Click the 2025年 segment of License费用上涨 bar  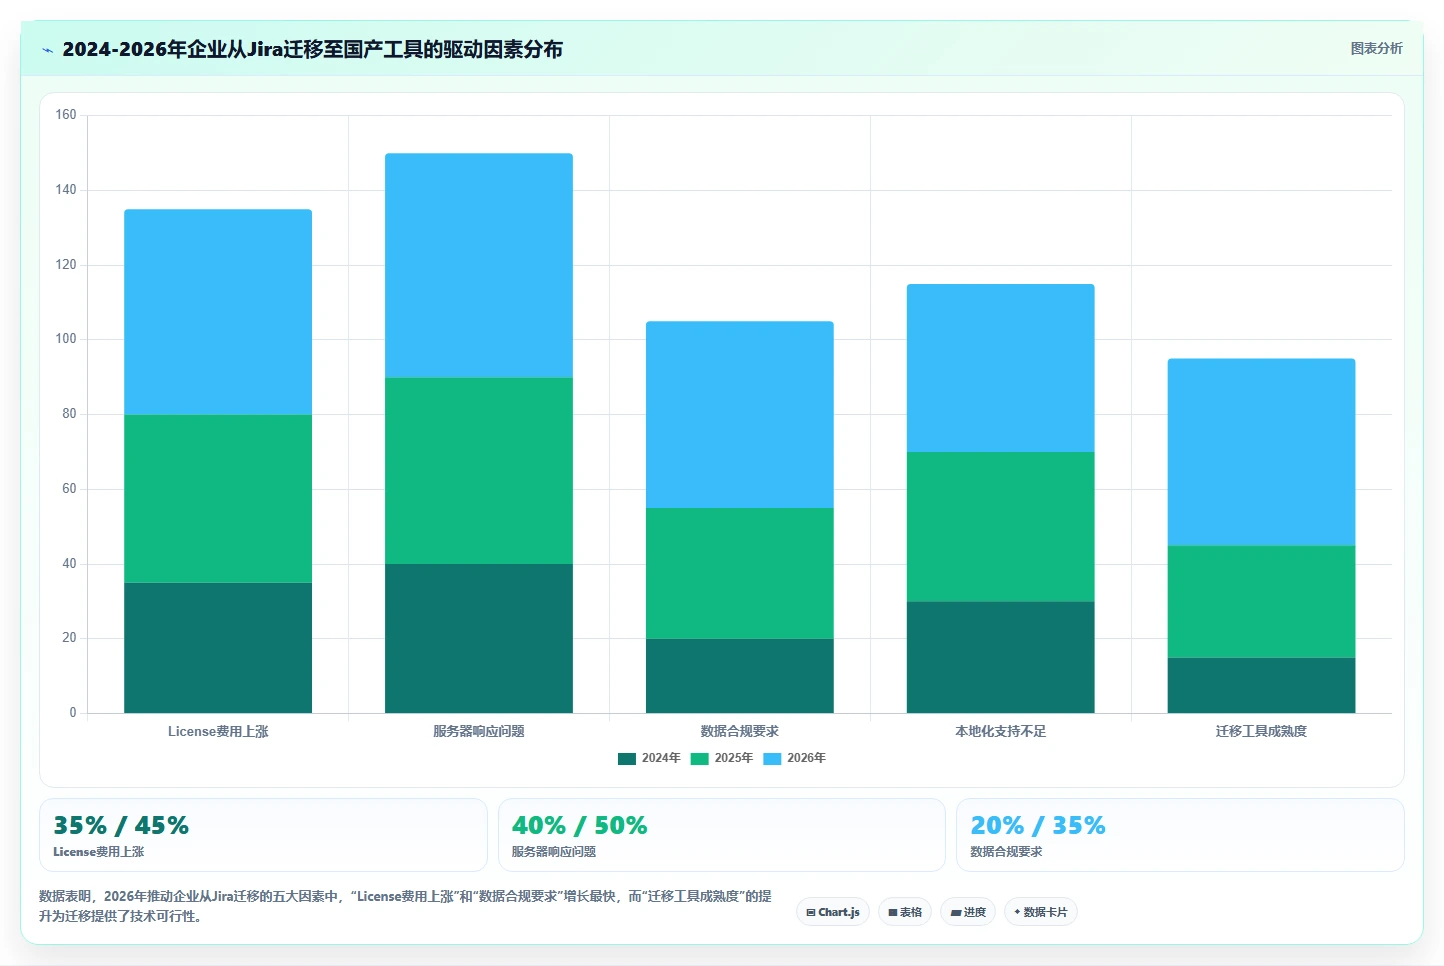pos(218,499)
